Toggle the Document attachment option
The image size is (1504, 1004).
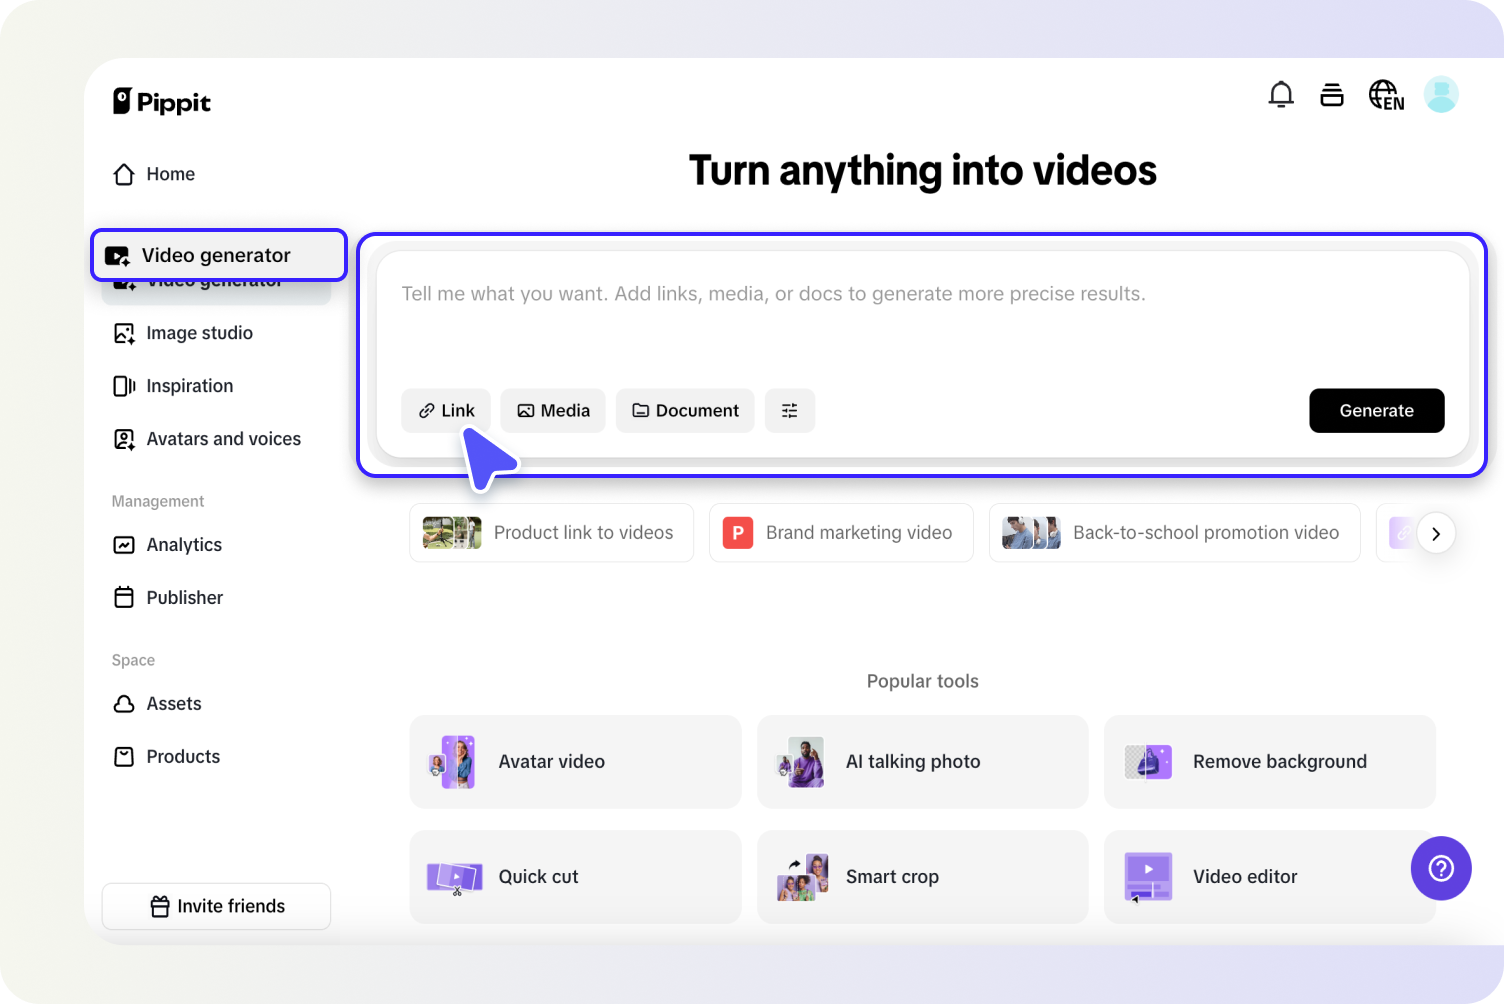click(x=685, y=410)
